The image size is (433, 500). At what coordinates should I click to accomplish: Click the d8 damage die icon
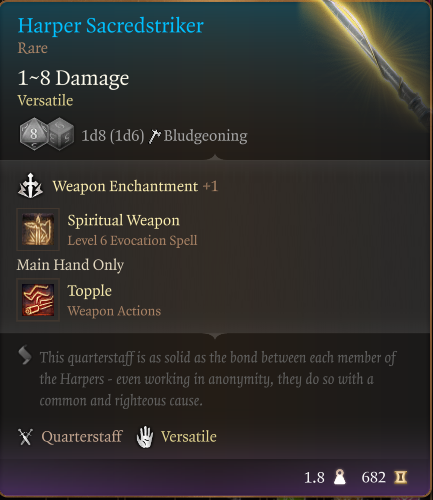coord(33,134)
